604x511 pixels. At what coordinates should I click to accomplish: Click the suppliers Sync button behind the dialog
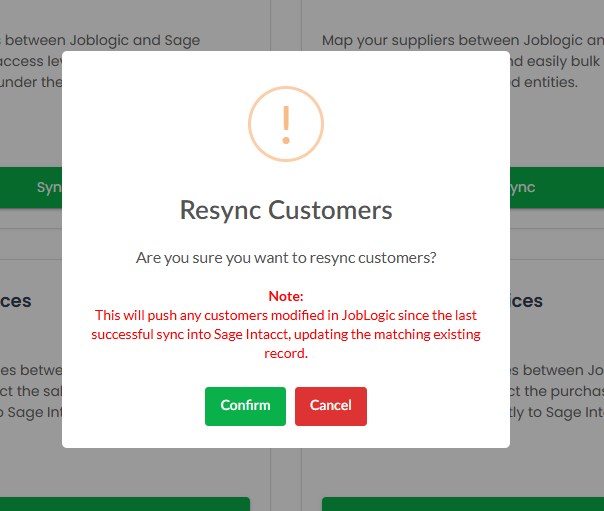557,188
